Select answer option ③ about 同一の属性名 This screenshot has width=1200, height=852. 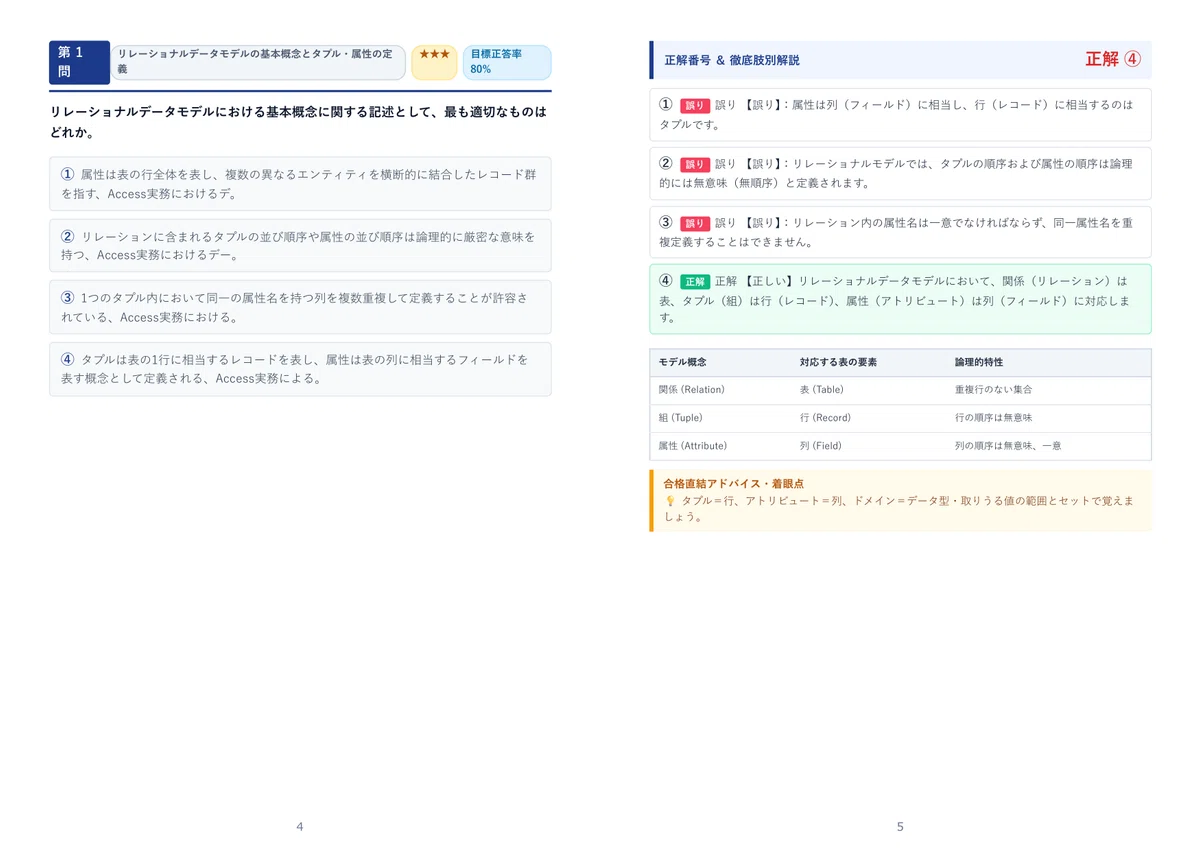(x=300, y=307)
